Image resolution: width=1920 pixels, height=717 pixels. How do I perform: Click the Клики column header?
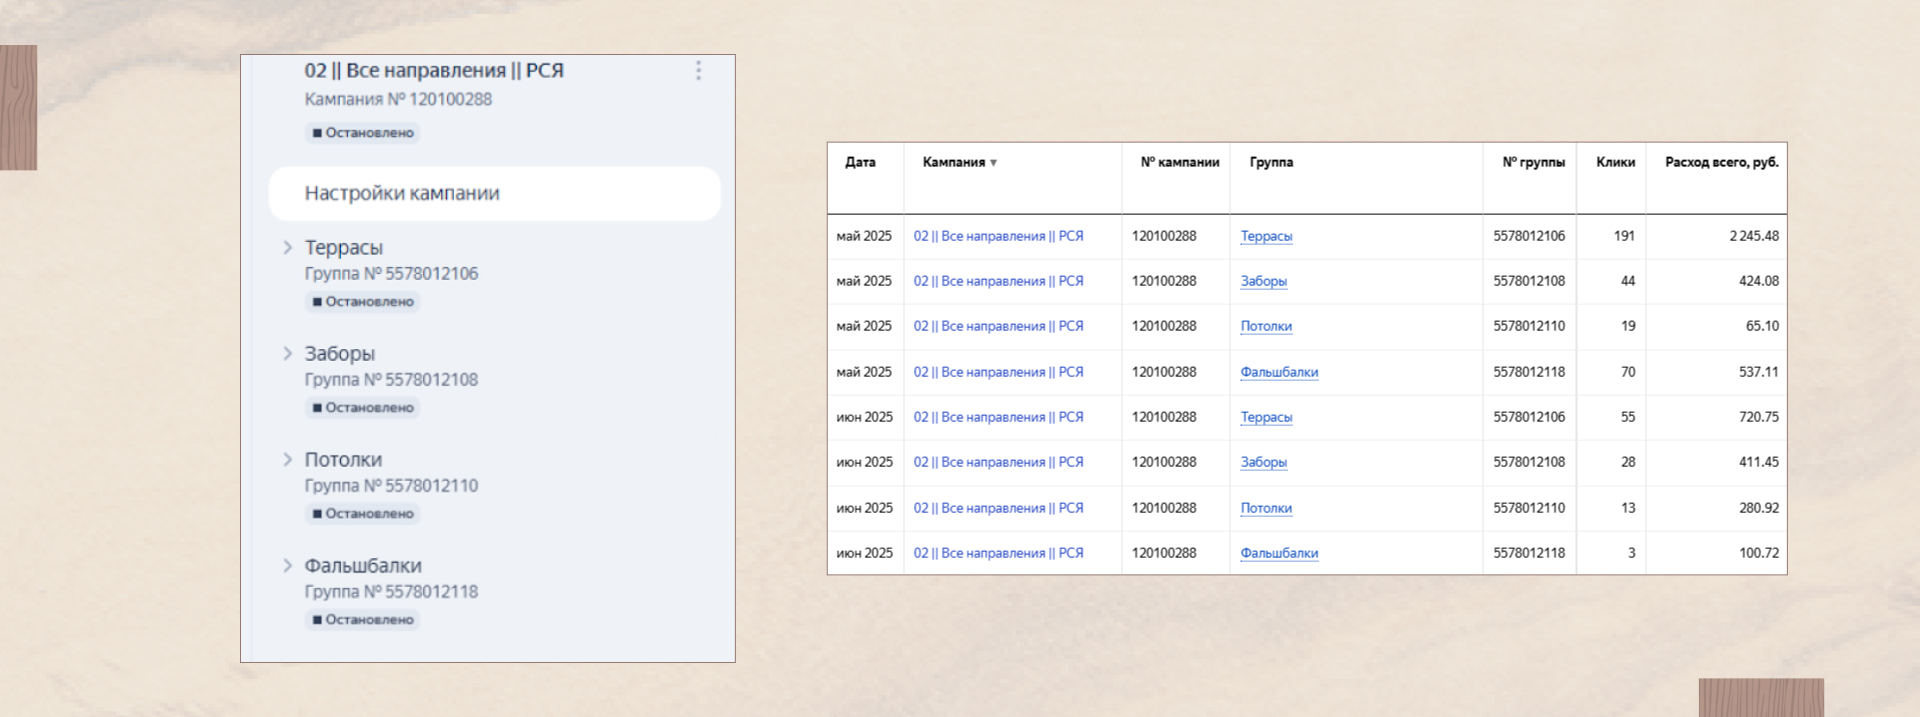click(1615, 162)
